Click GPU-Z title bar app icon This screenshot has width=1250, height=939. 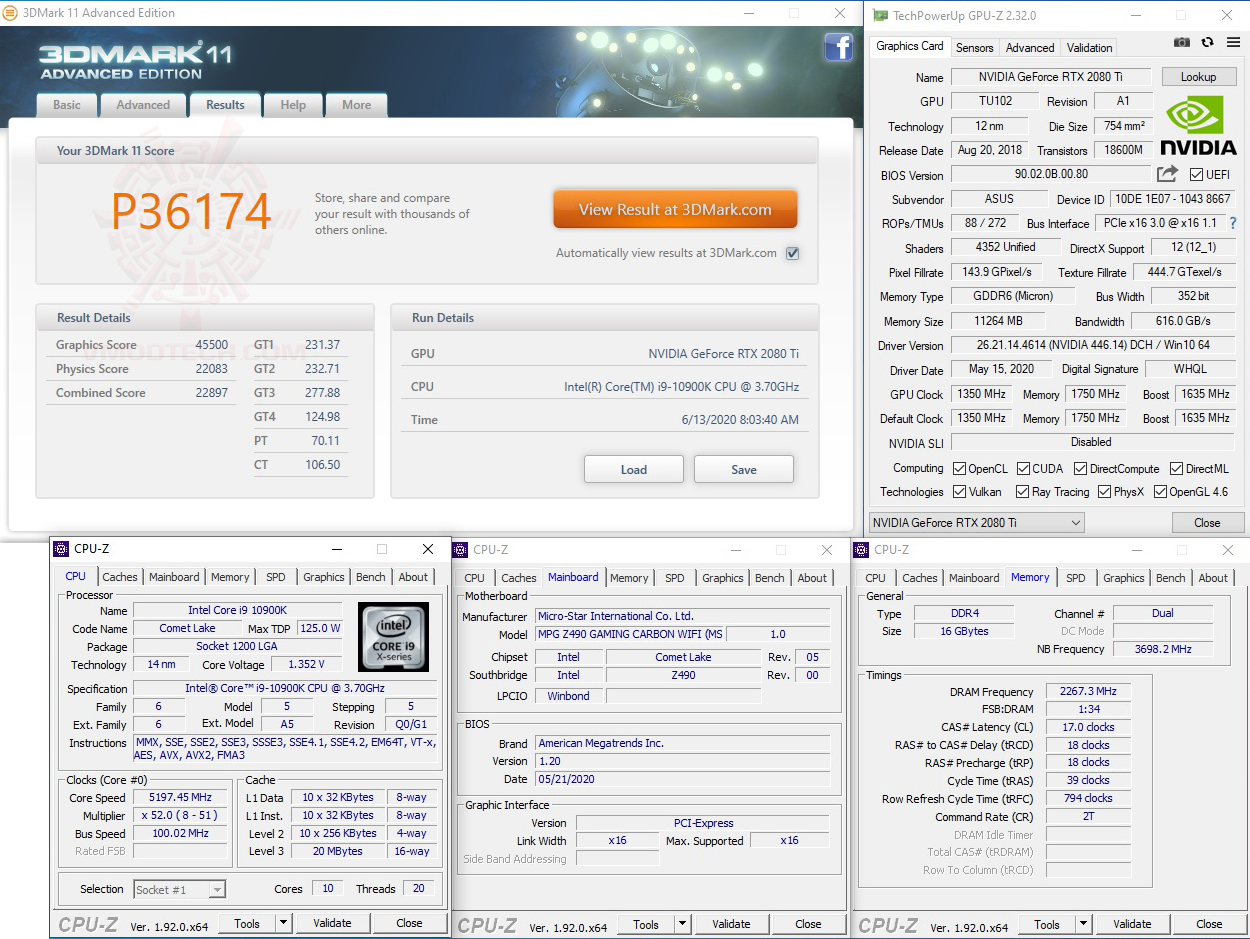point(879,15)
